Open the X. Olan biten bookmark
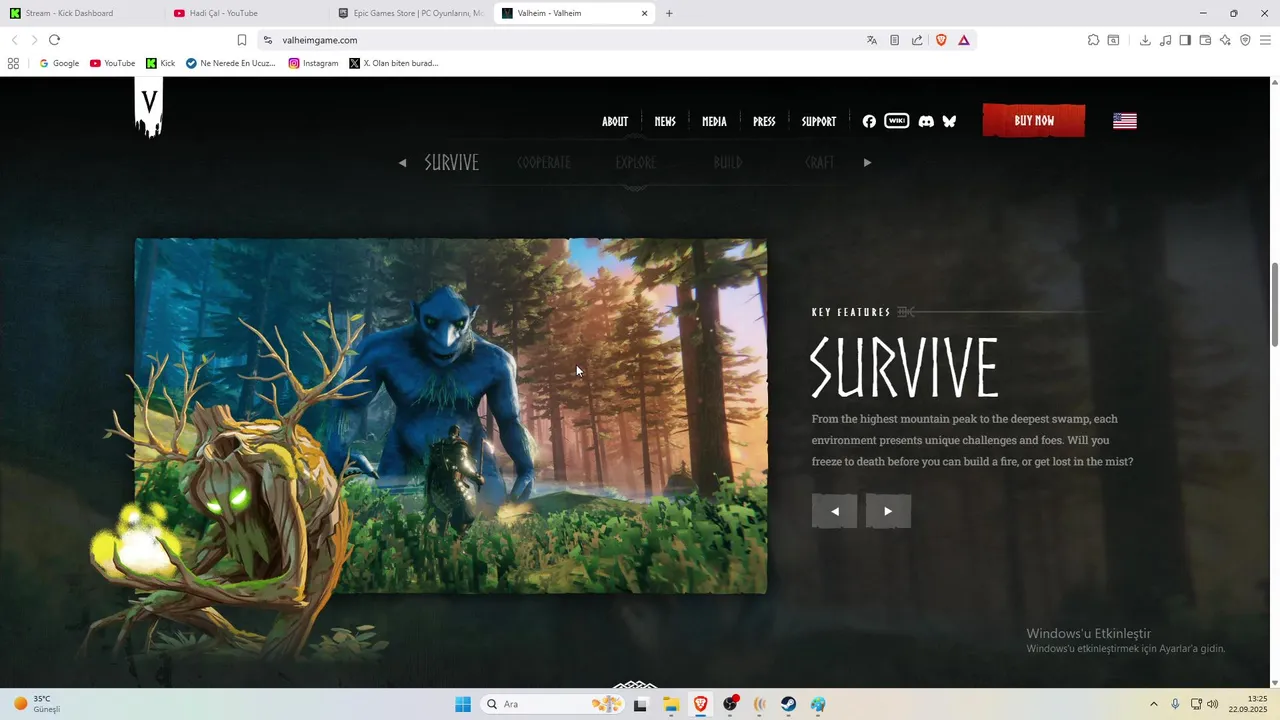The height and width of the screenshot is (720, 1280). click(394, 63)
